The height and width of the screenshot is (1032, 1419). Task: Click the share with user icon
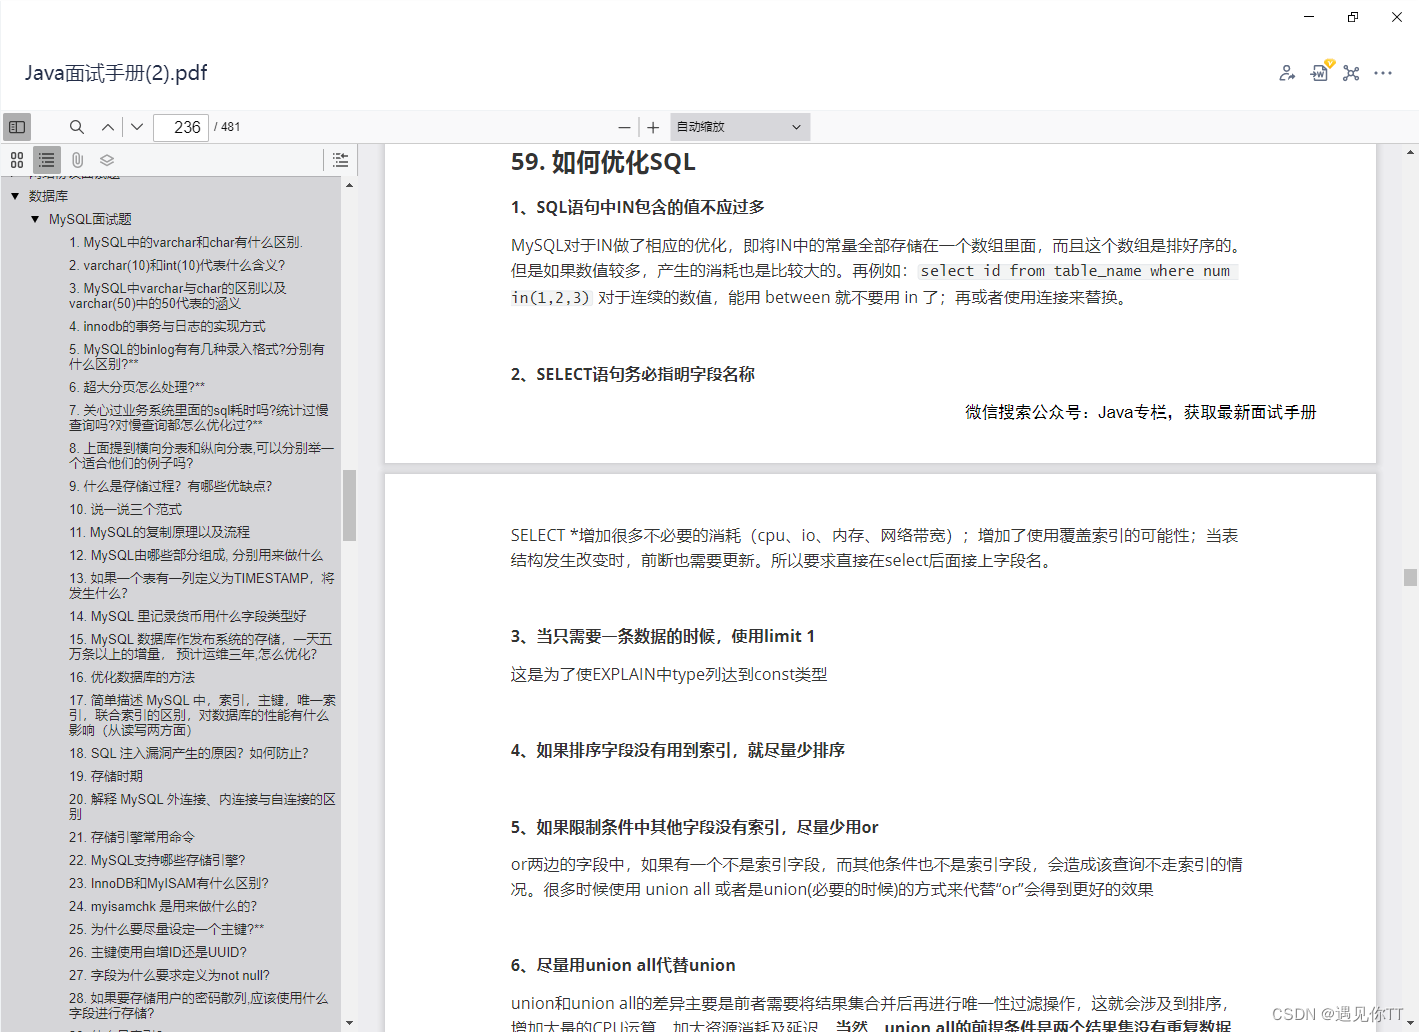click(x=1287, y=73)
